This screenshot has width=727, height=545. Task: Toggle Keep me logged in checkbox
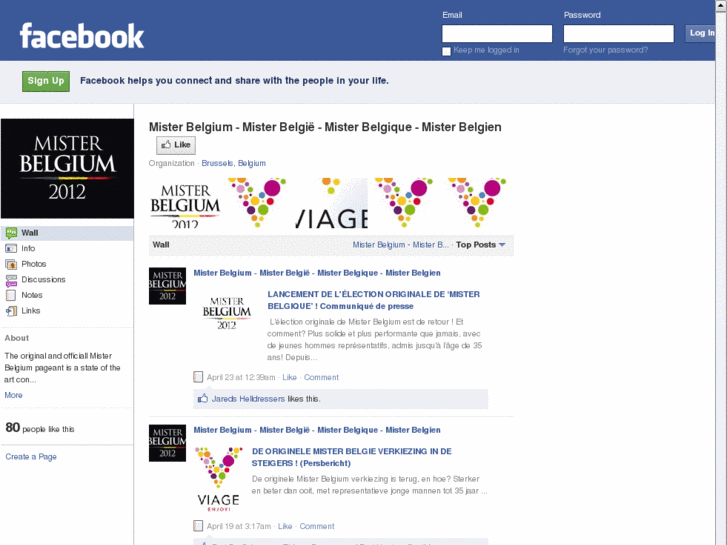[x=446, y=51]
